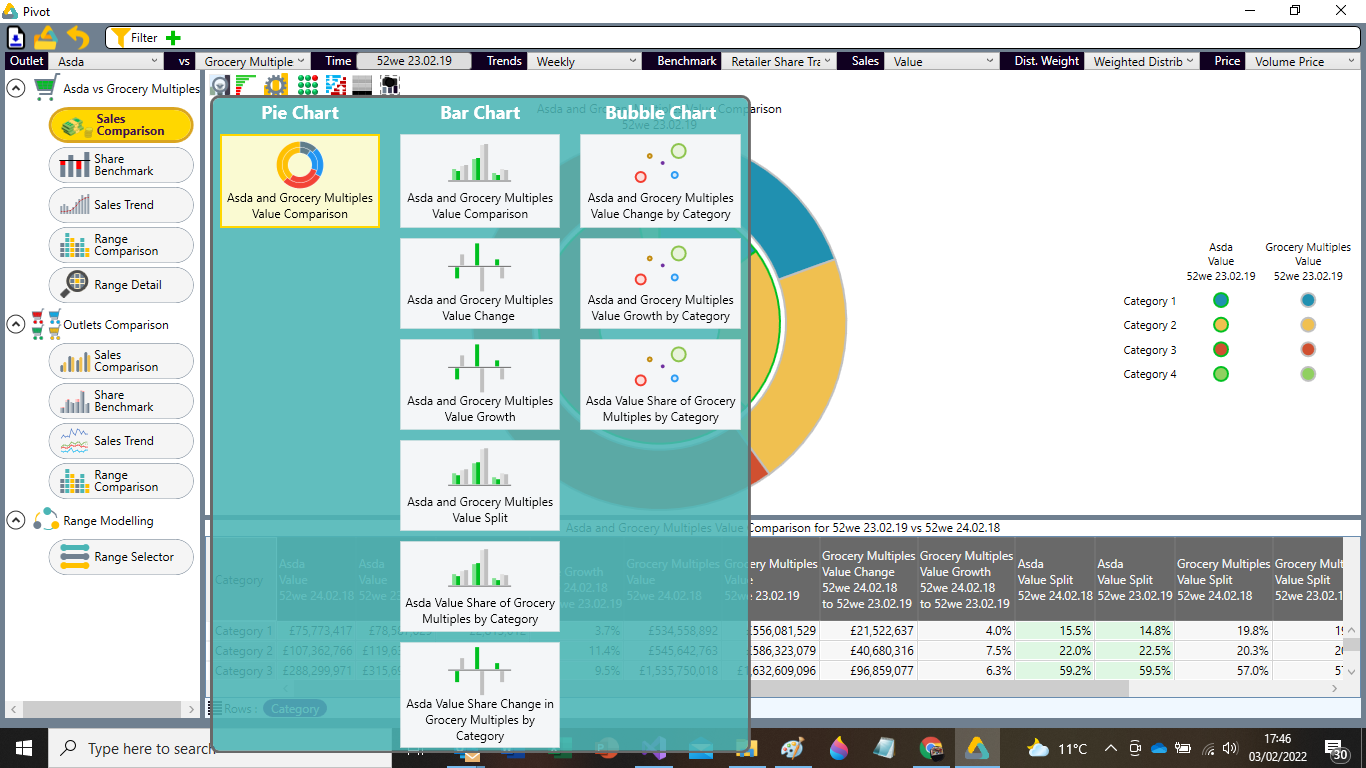Open the Range Selector view
This screenshot has height=768, width=1366.
pos(121,557)
